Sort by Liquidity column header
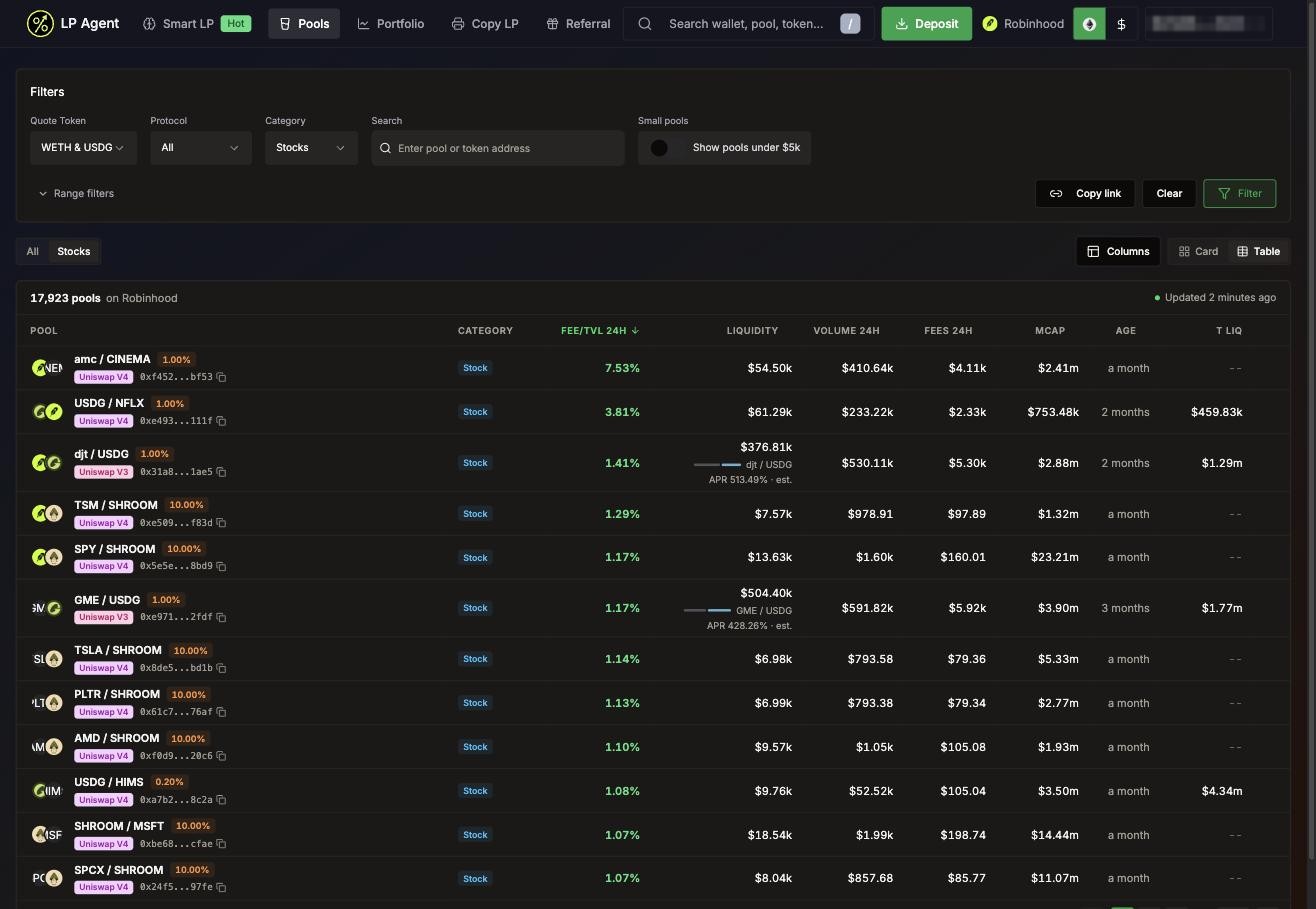Image resolution: width=1316 pixels, height=909 pixels. coord(752,330)
